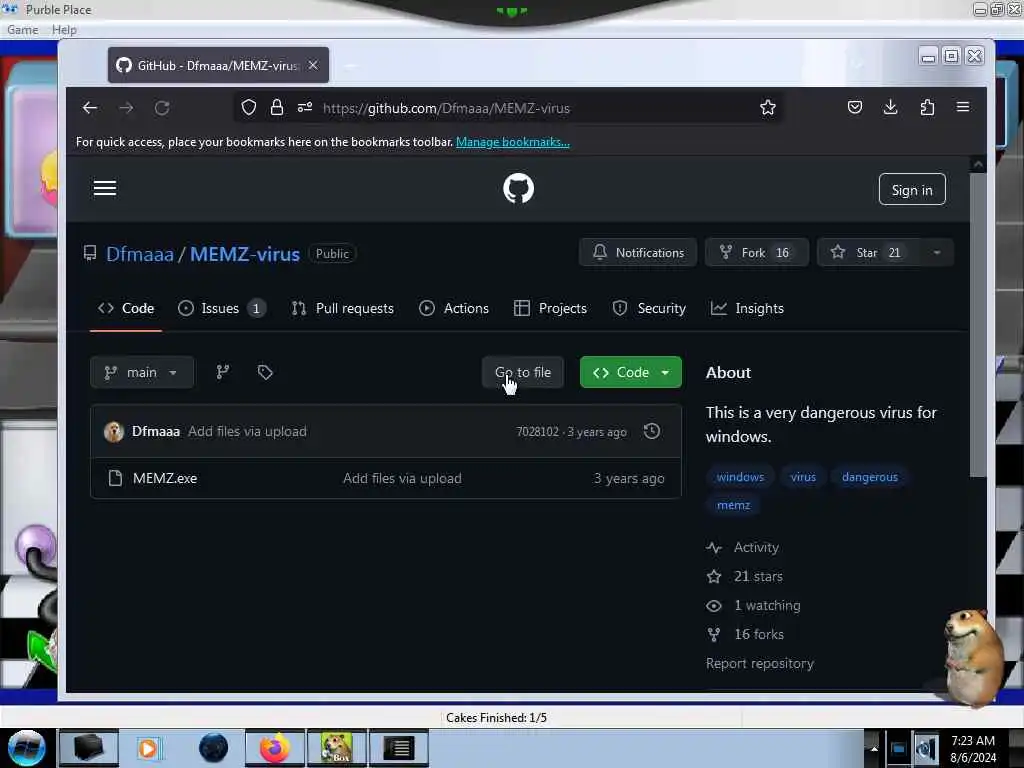Click the Notifications button
This screenshot has height=768, width=1024.
638,253
